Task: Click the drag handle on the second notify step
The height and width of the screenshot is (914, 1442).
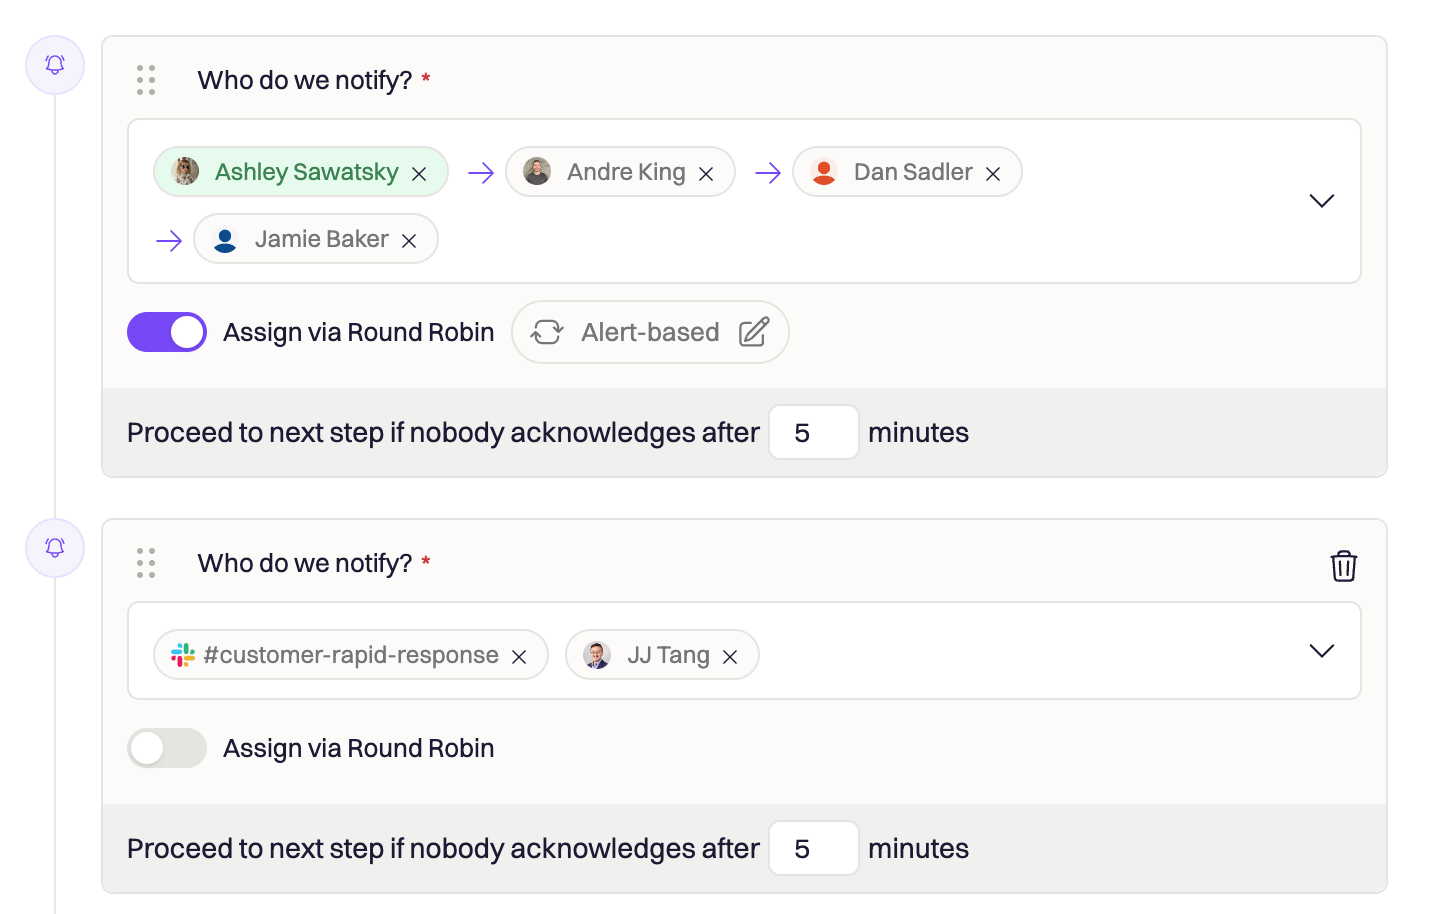Action: coord(146,563)
